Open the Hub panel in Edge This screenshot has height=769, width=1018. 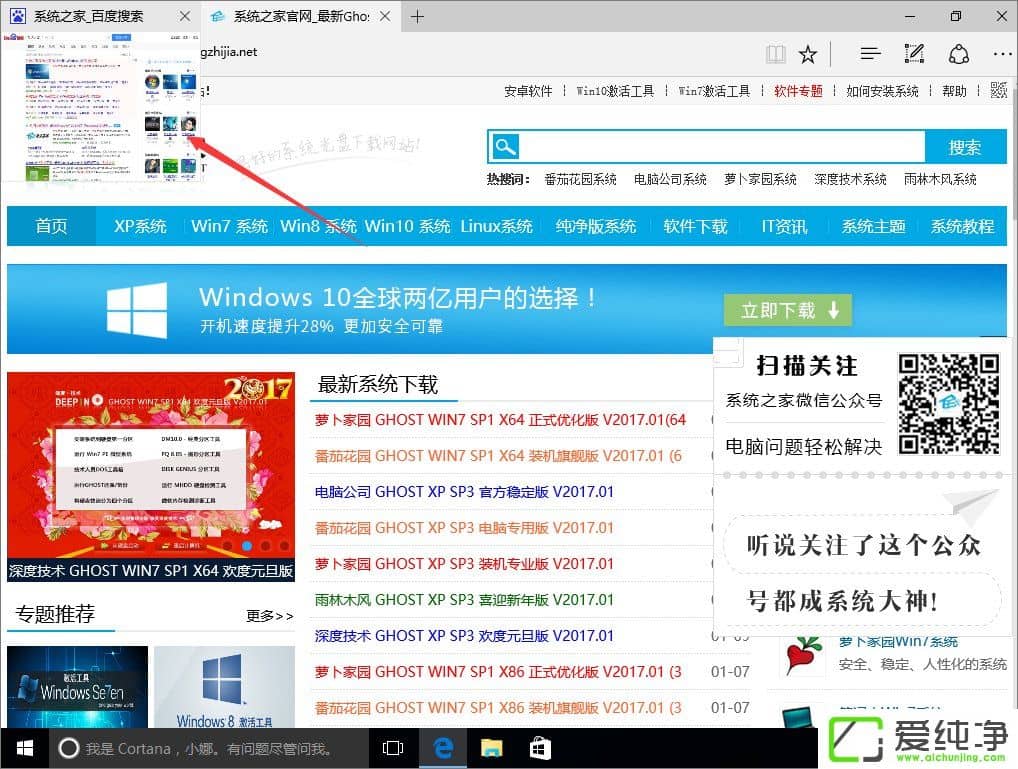click(868, 54)
